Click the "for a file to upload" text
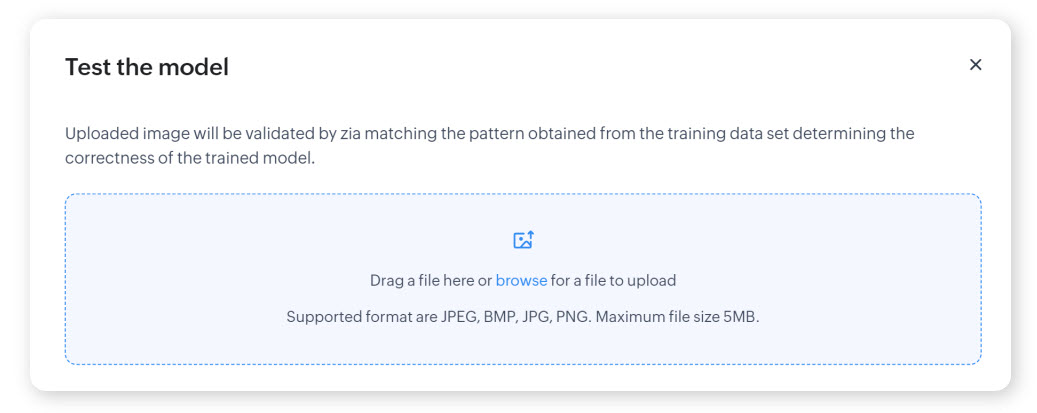The height and width of the screenshot is (413, 1037). pos(613,281)
